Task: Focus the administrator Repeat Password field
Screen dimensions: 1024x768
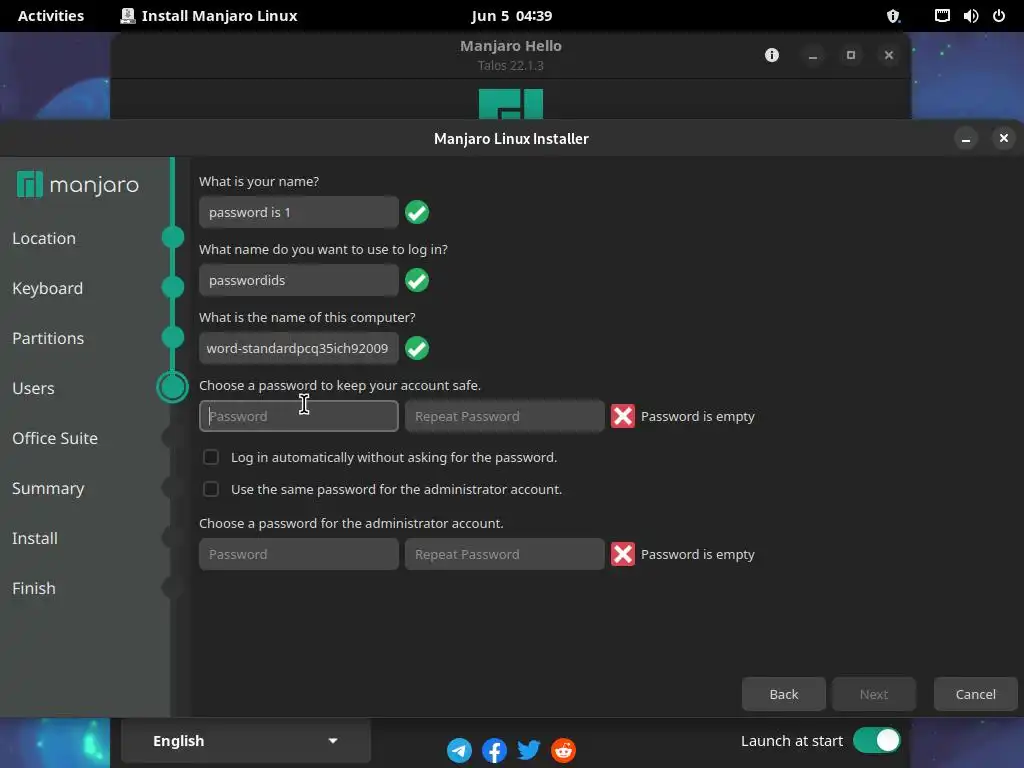Action: coord(504,554)
